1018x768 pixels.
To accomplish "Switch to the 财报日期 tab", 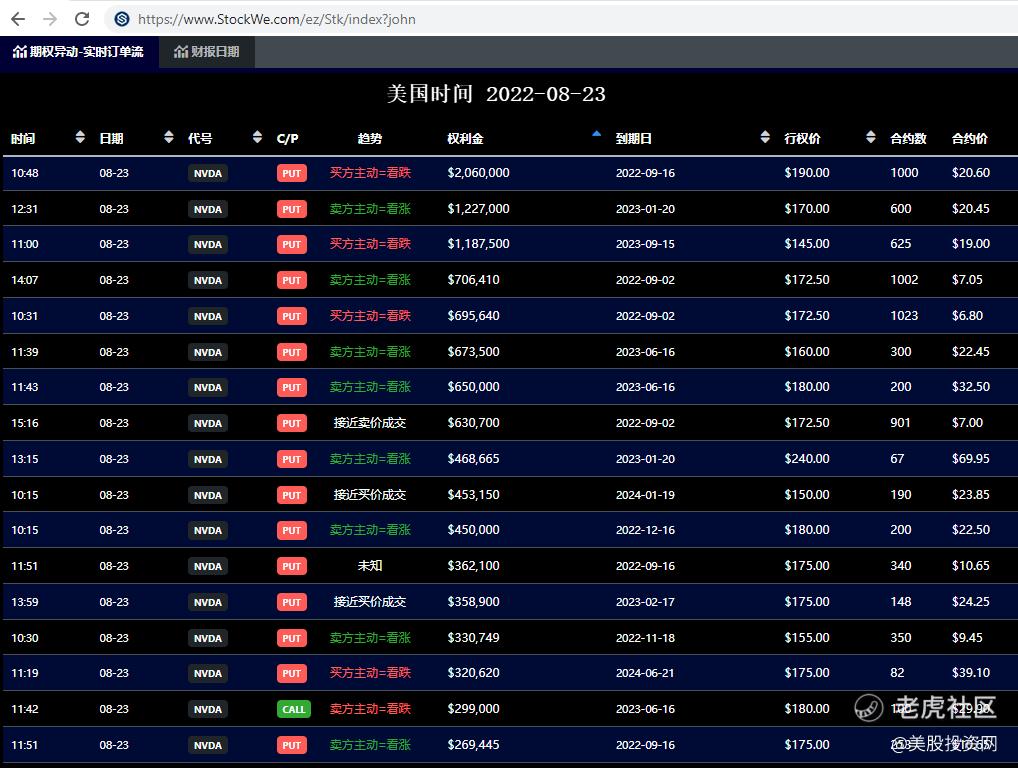I will click(x=207, y=52).
